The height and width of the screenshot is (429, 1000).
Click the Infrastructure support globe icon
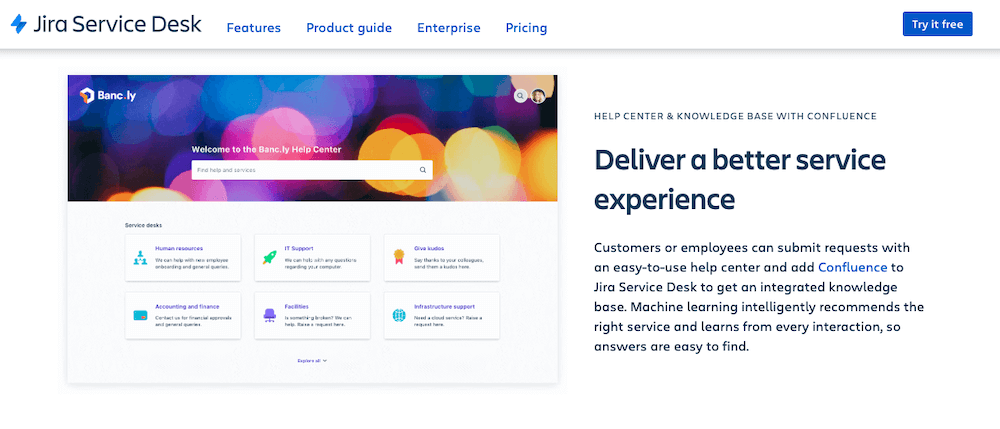398,315
